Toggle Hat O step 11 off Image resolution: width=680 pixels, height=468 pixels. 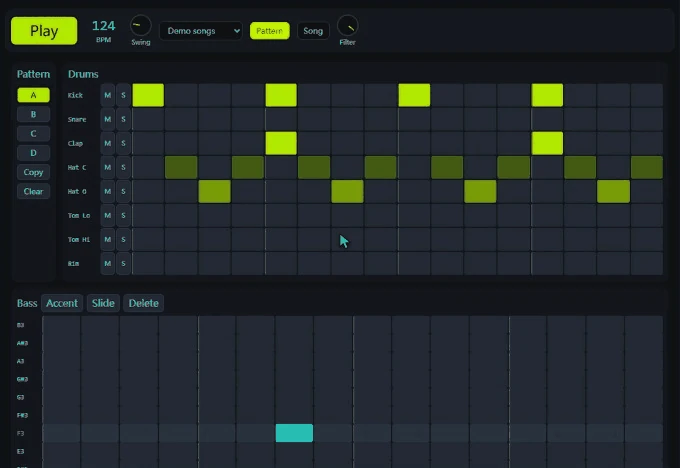481,191
